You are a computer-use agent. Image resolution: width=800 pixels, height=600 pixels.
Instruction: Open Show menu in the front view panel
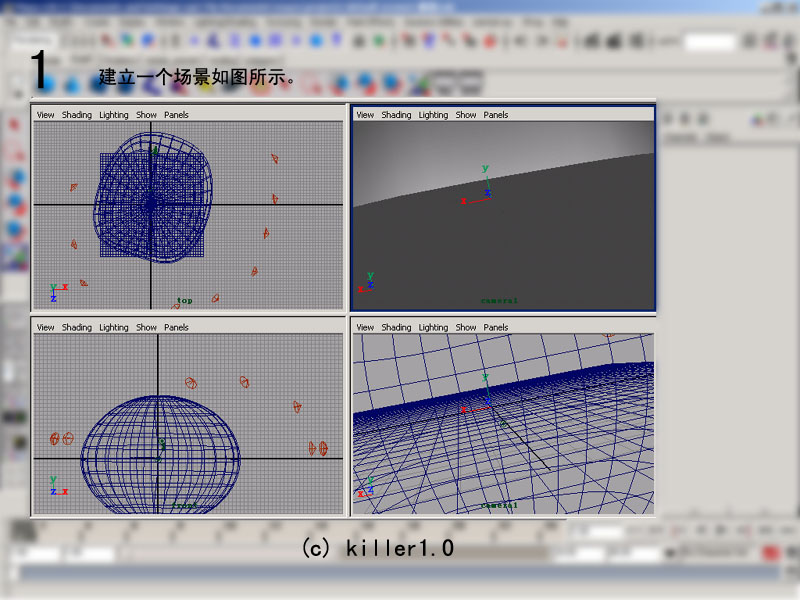coord(146,328)
